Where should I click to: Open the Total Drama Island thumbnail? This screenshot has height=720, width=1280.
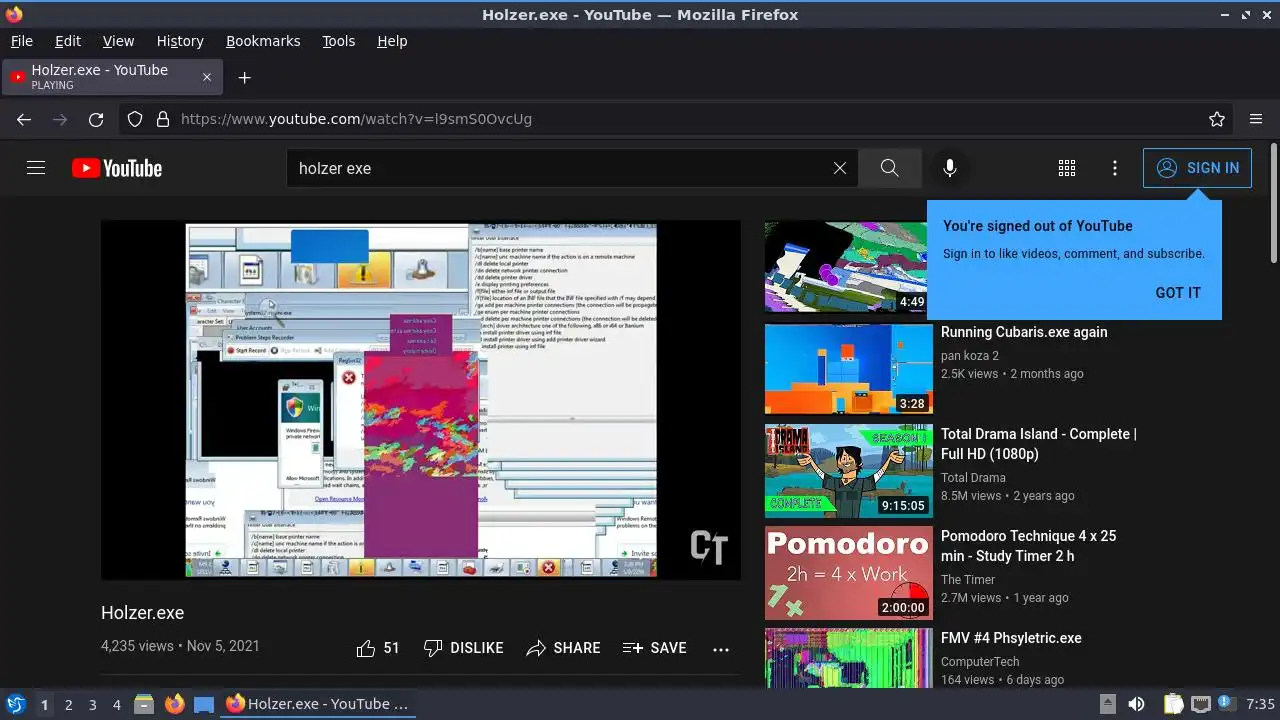(x=849, y=471)
